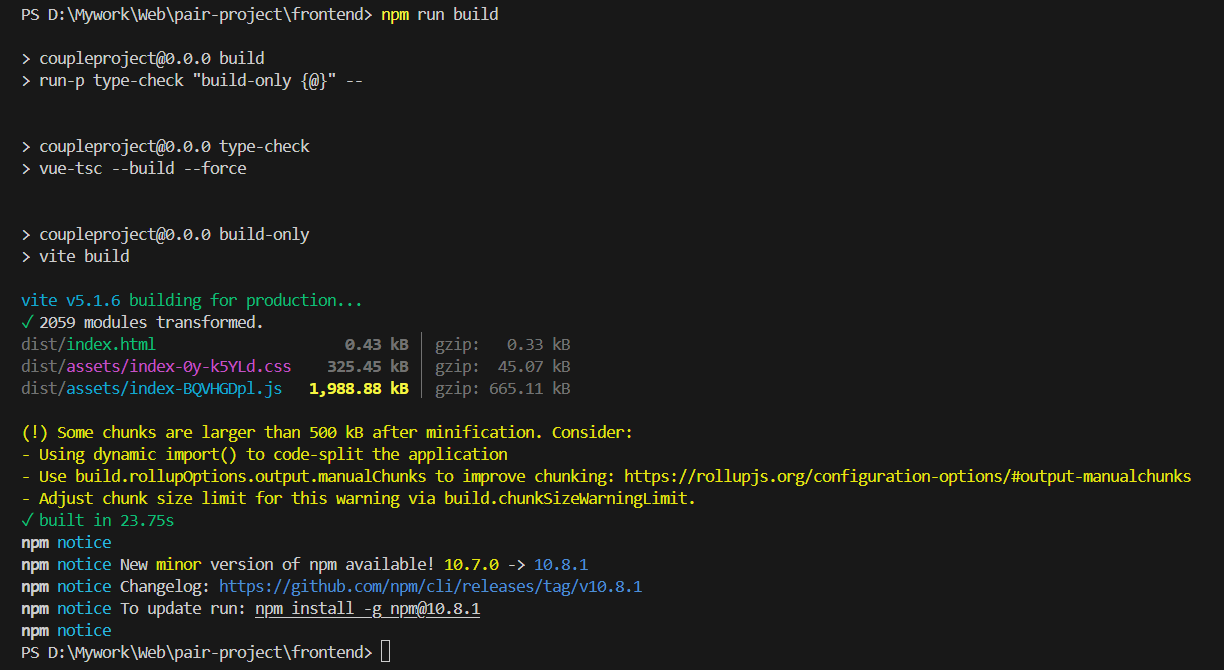The width and height of the screenshot is (1224, 670).
Task: Click the (!) warning marker for chunk sizes
Action: [35, 432]
